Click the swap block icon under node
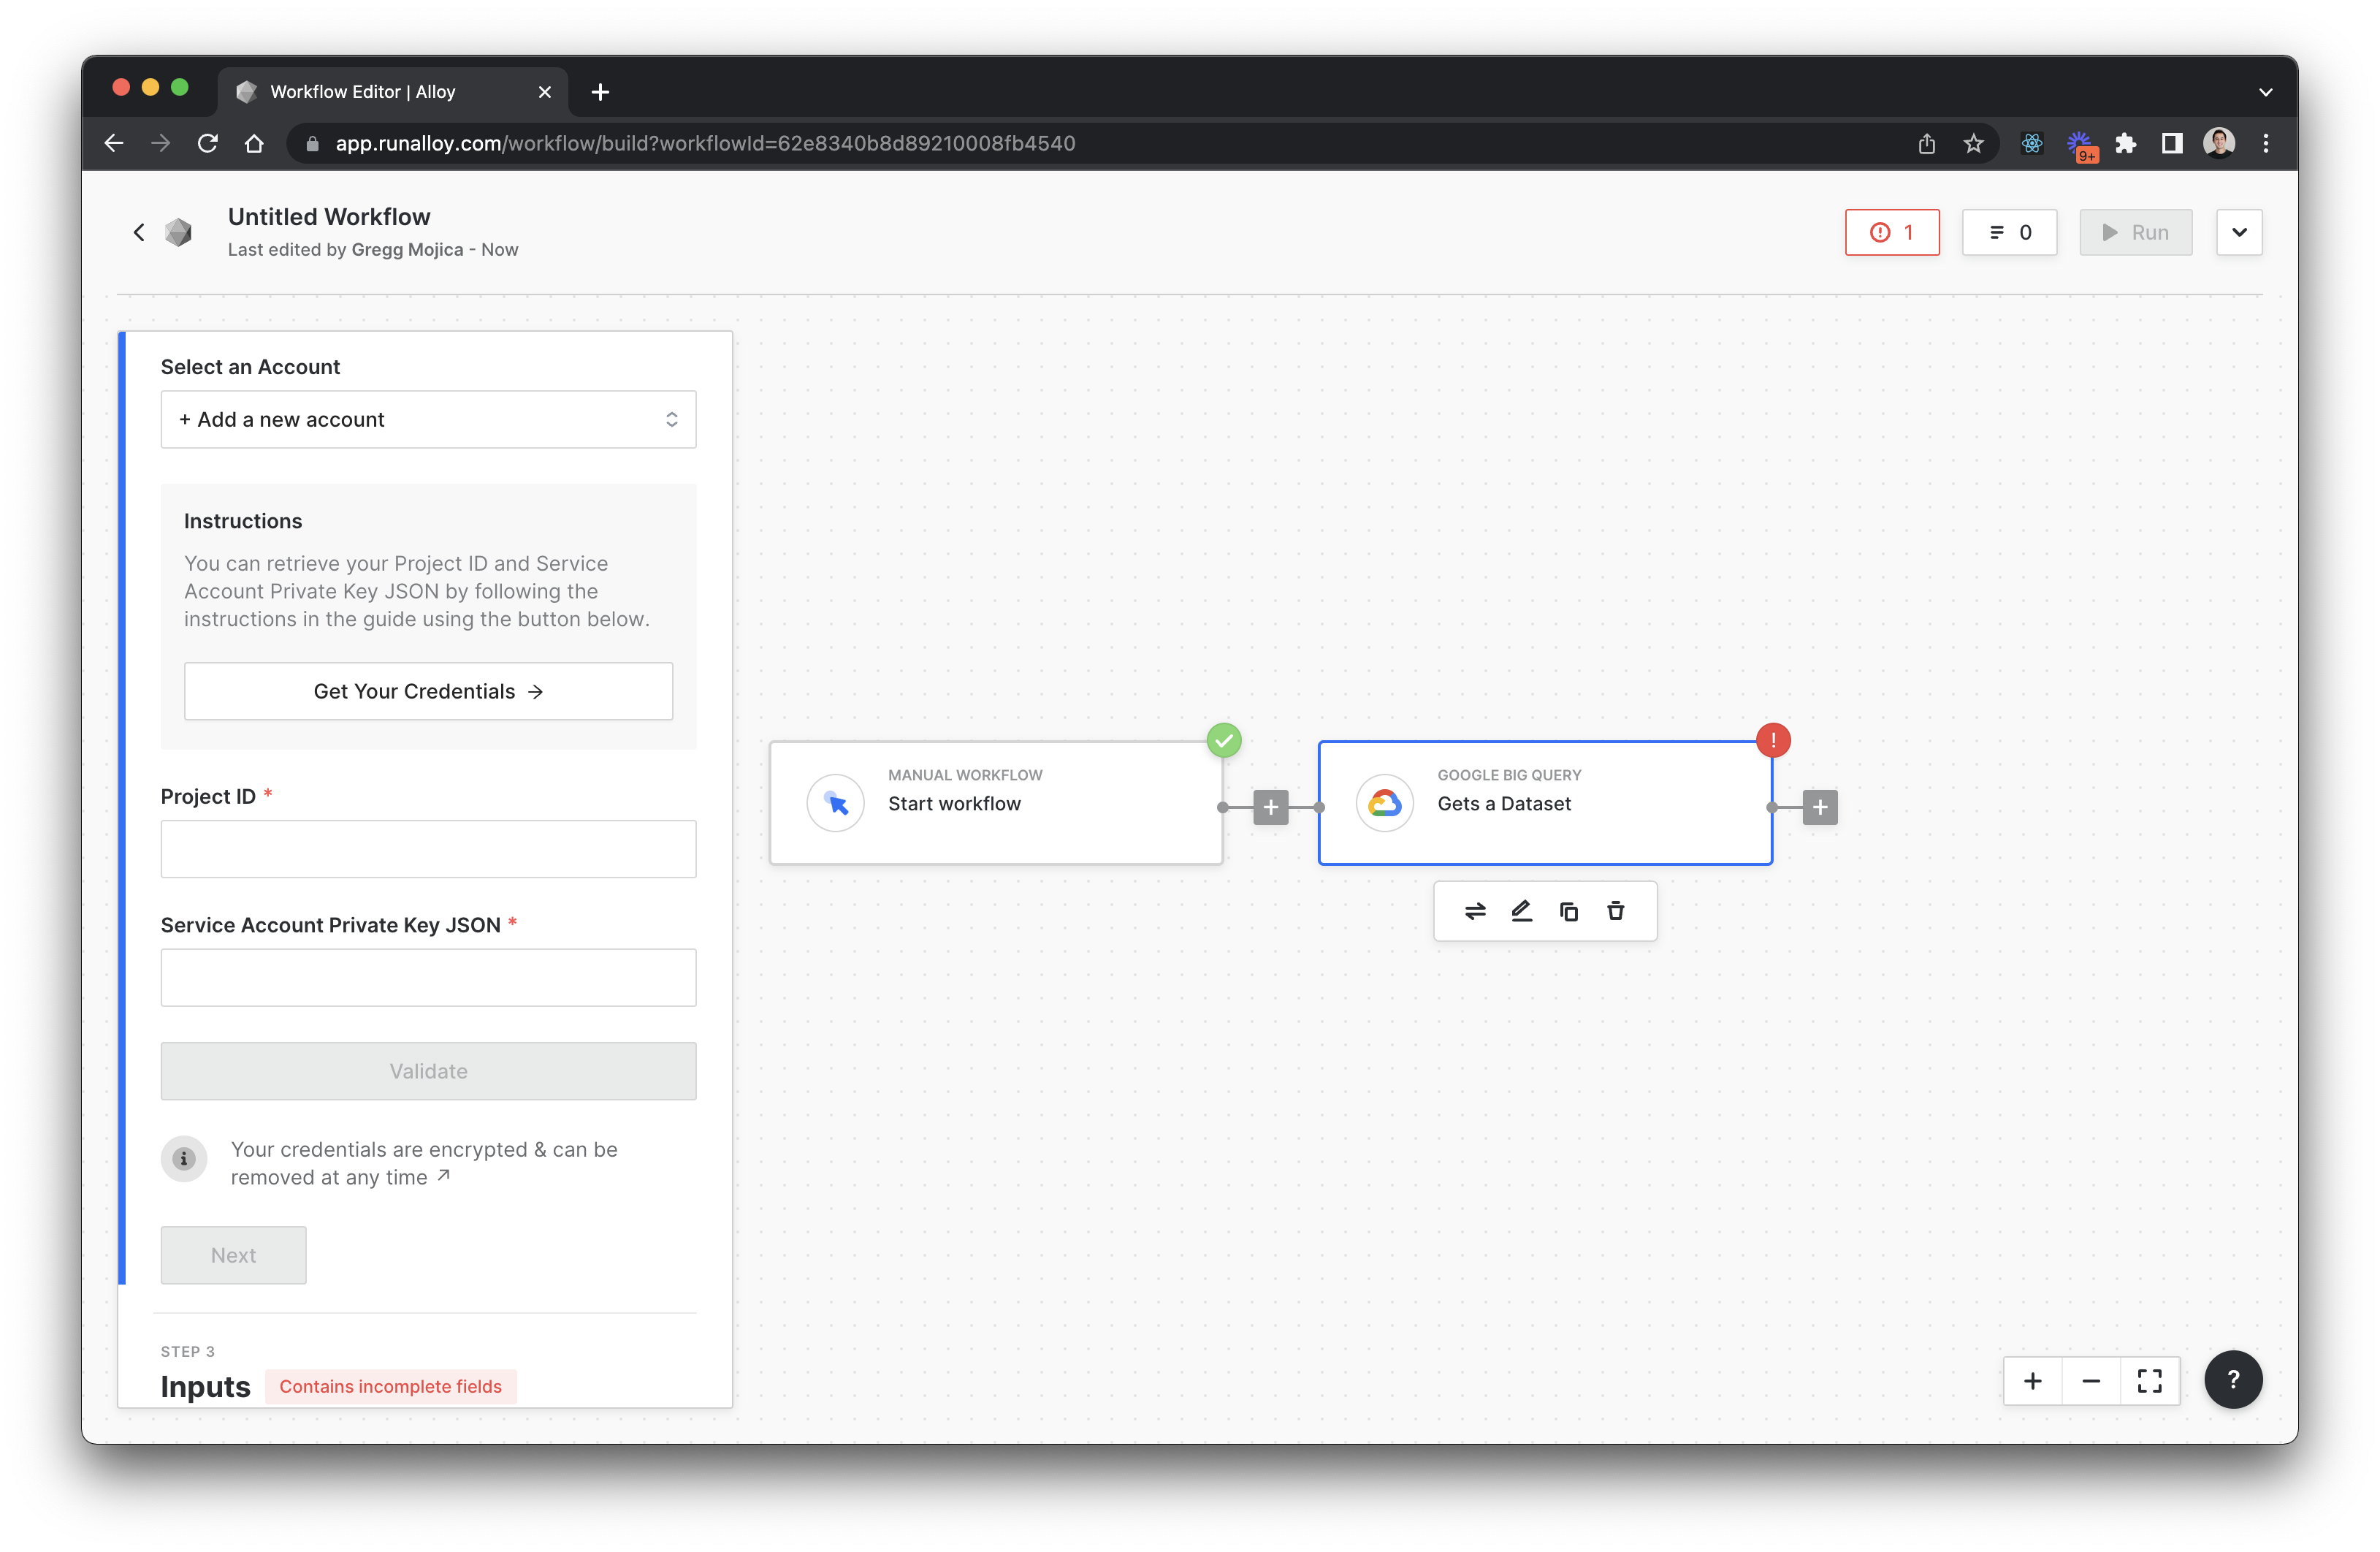Screen dimensions: 2380x1552 [x=1474, y=910]
